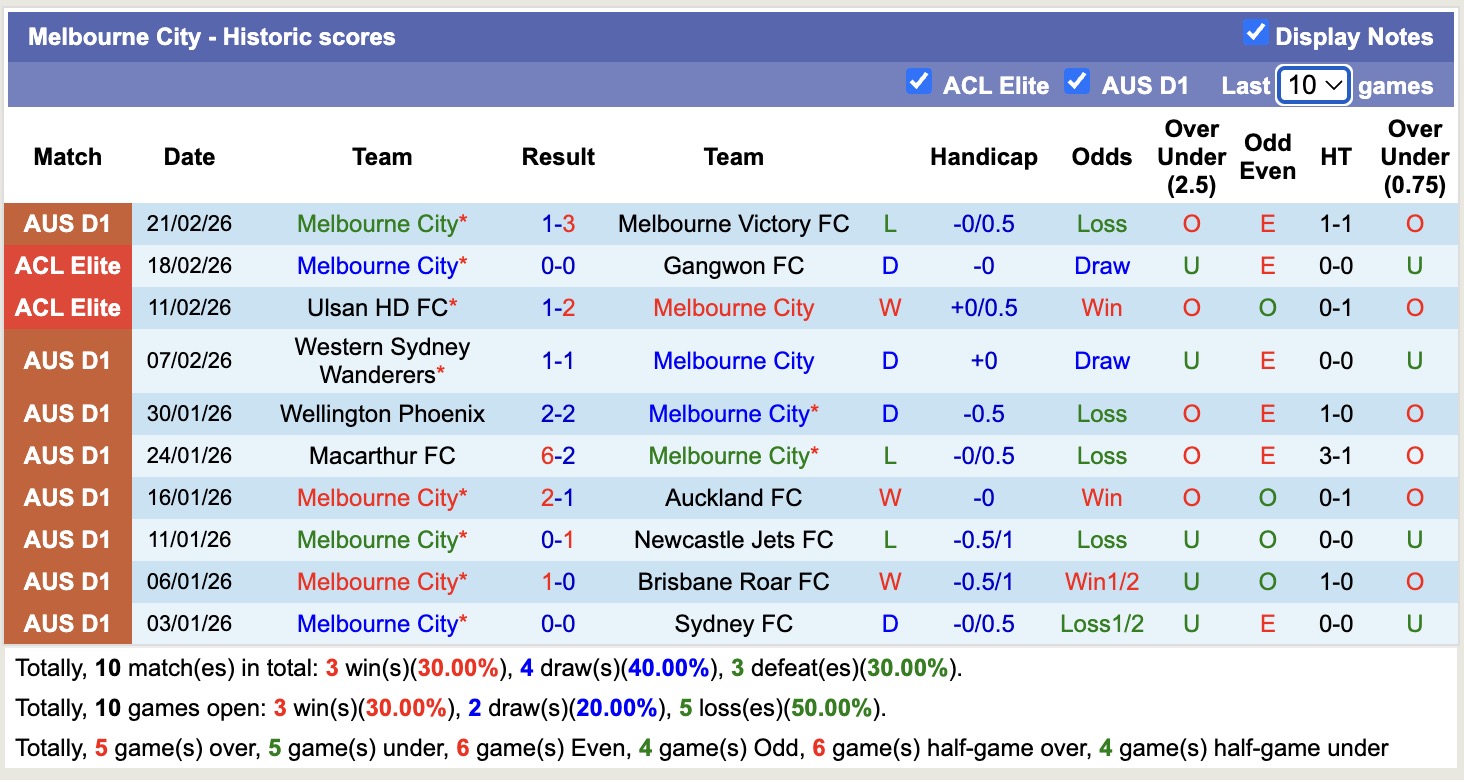The height and width of the screenshot is (780, 1464).
Task: Click the 1-3 result of Melbourne City
Action: [557, 224]
